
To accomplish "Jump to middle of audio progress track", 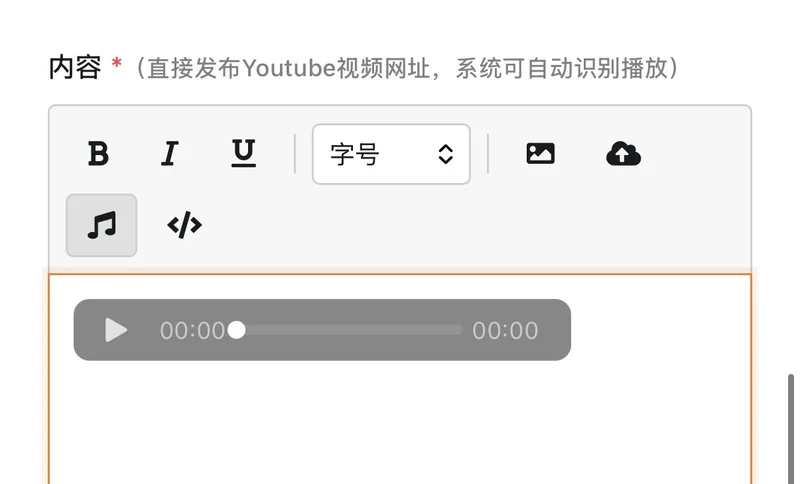I will [x=349, y=330].
